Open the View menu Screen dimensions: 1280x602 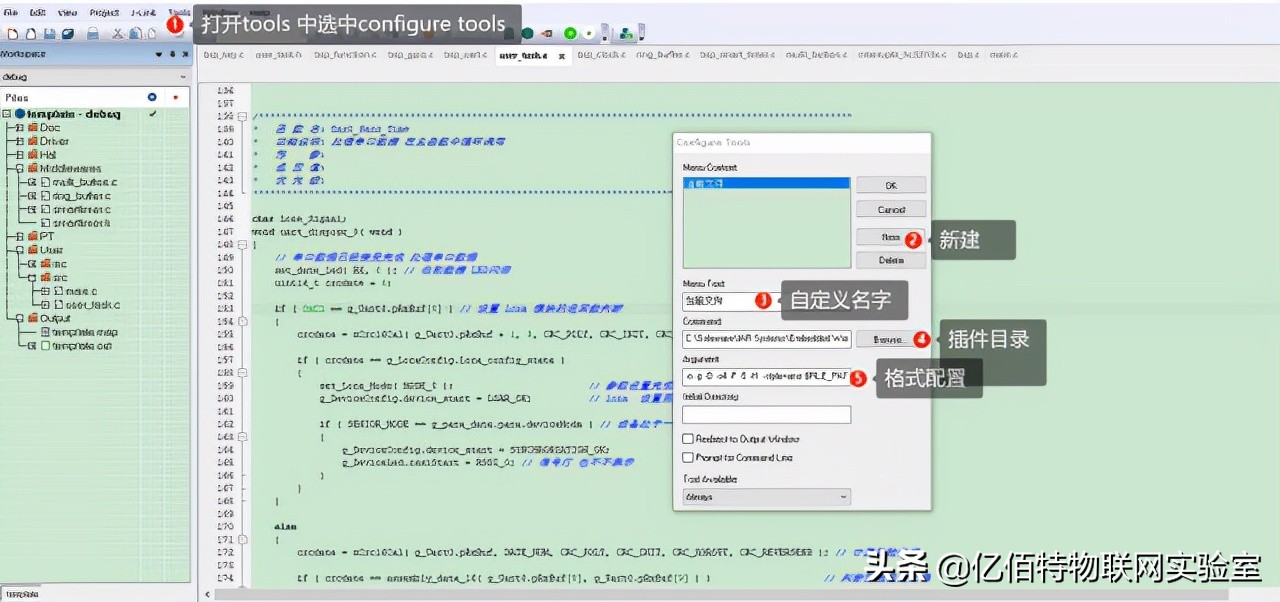[x=67, y=12]
